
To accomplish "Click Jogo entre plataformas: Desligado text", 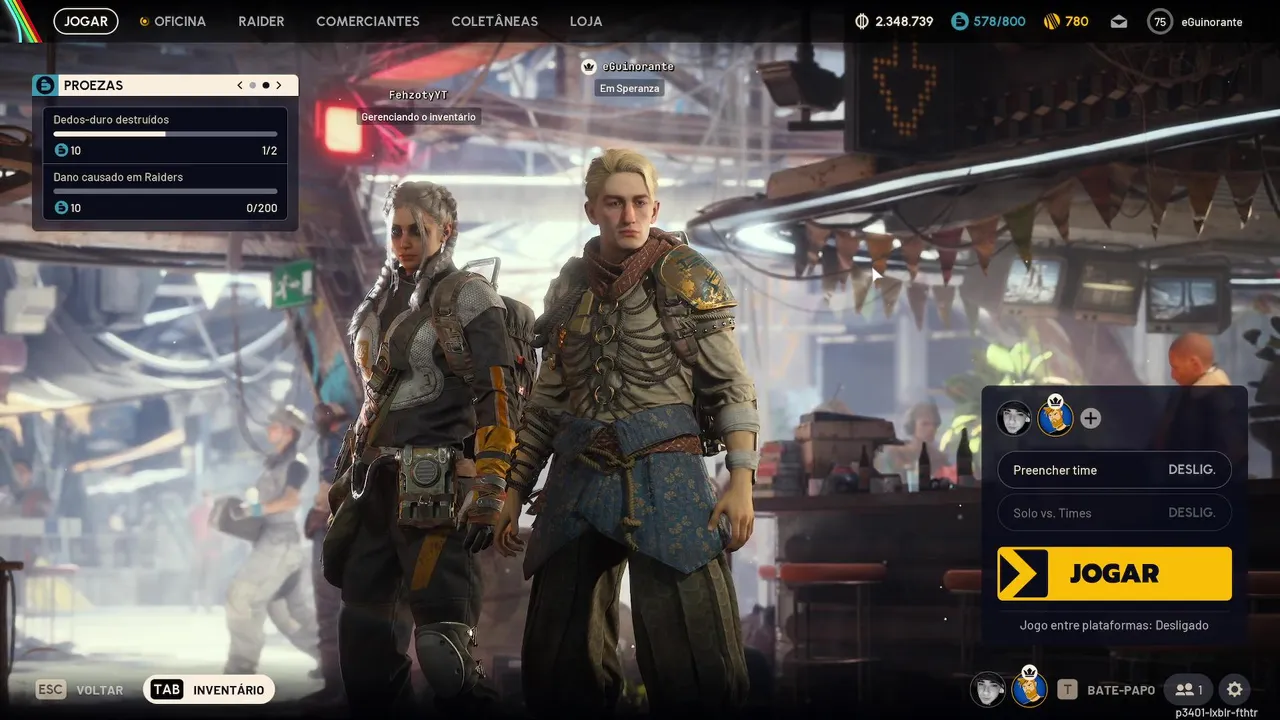I will [1114, 625].
